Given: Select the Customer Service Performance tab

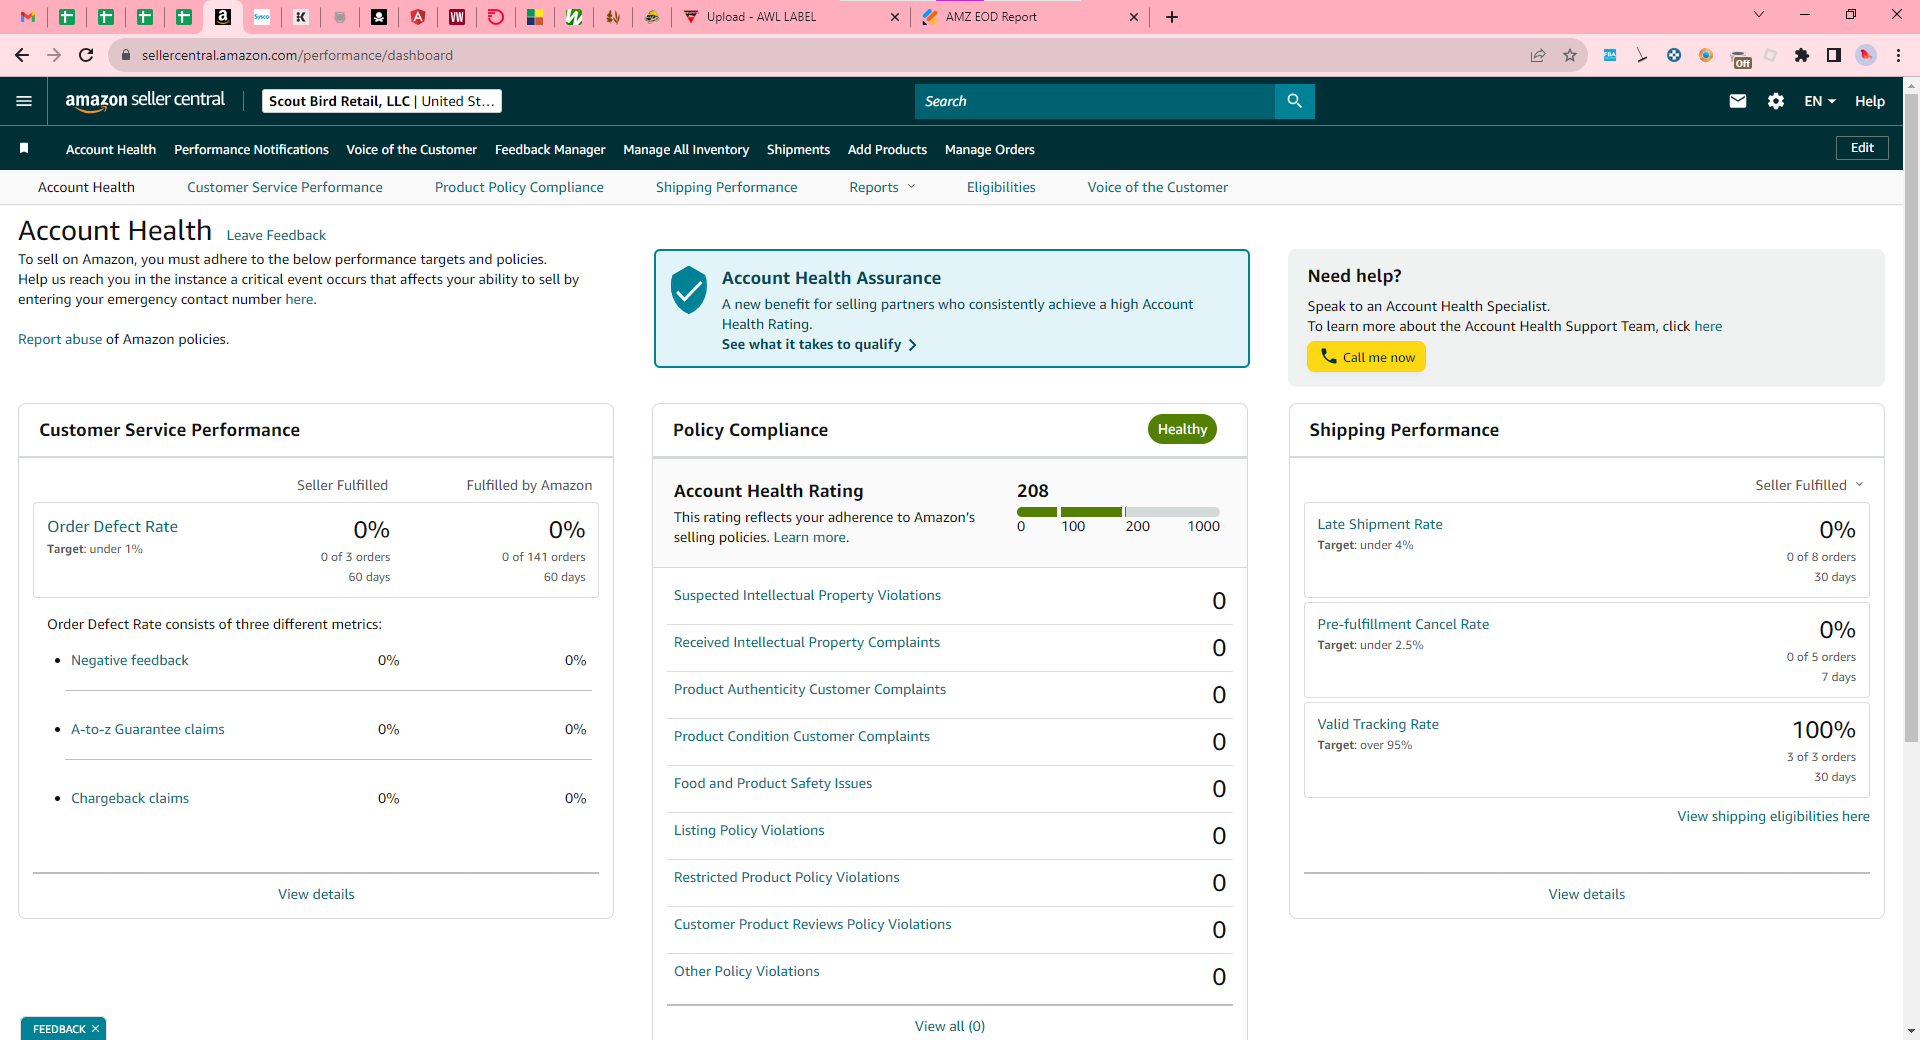Looking at the screenshot, I should pos(285,187).
